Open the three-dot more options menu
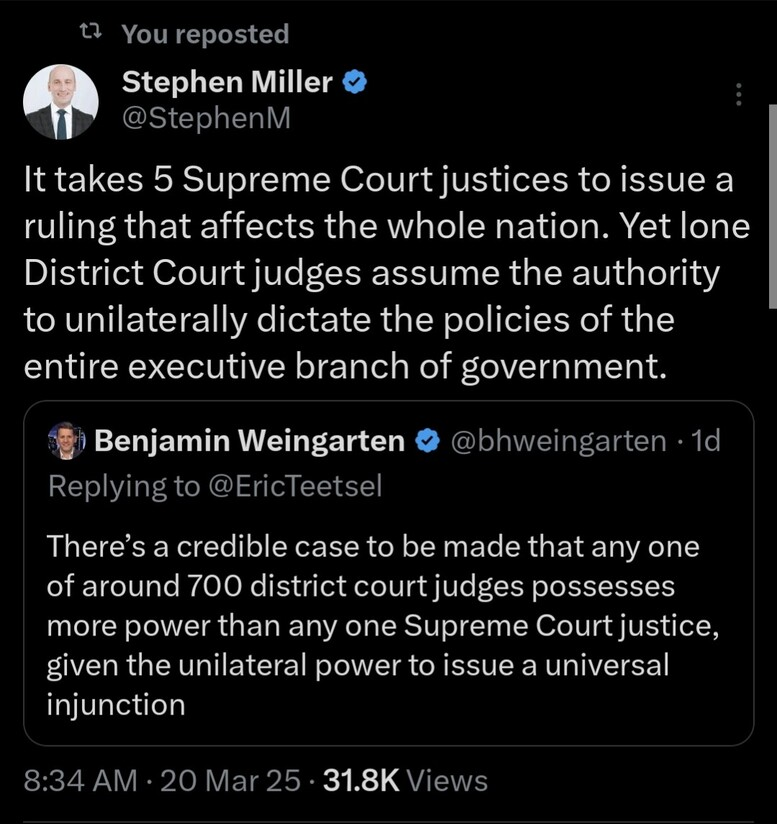This screenshot has width=777, height=824. [x=739, y=95]
